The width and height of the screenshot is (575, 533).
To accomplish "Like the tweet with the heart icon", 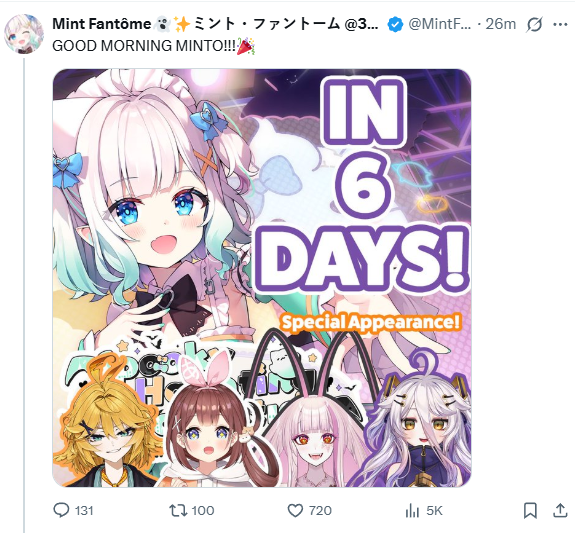I will 295,511.
